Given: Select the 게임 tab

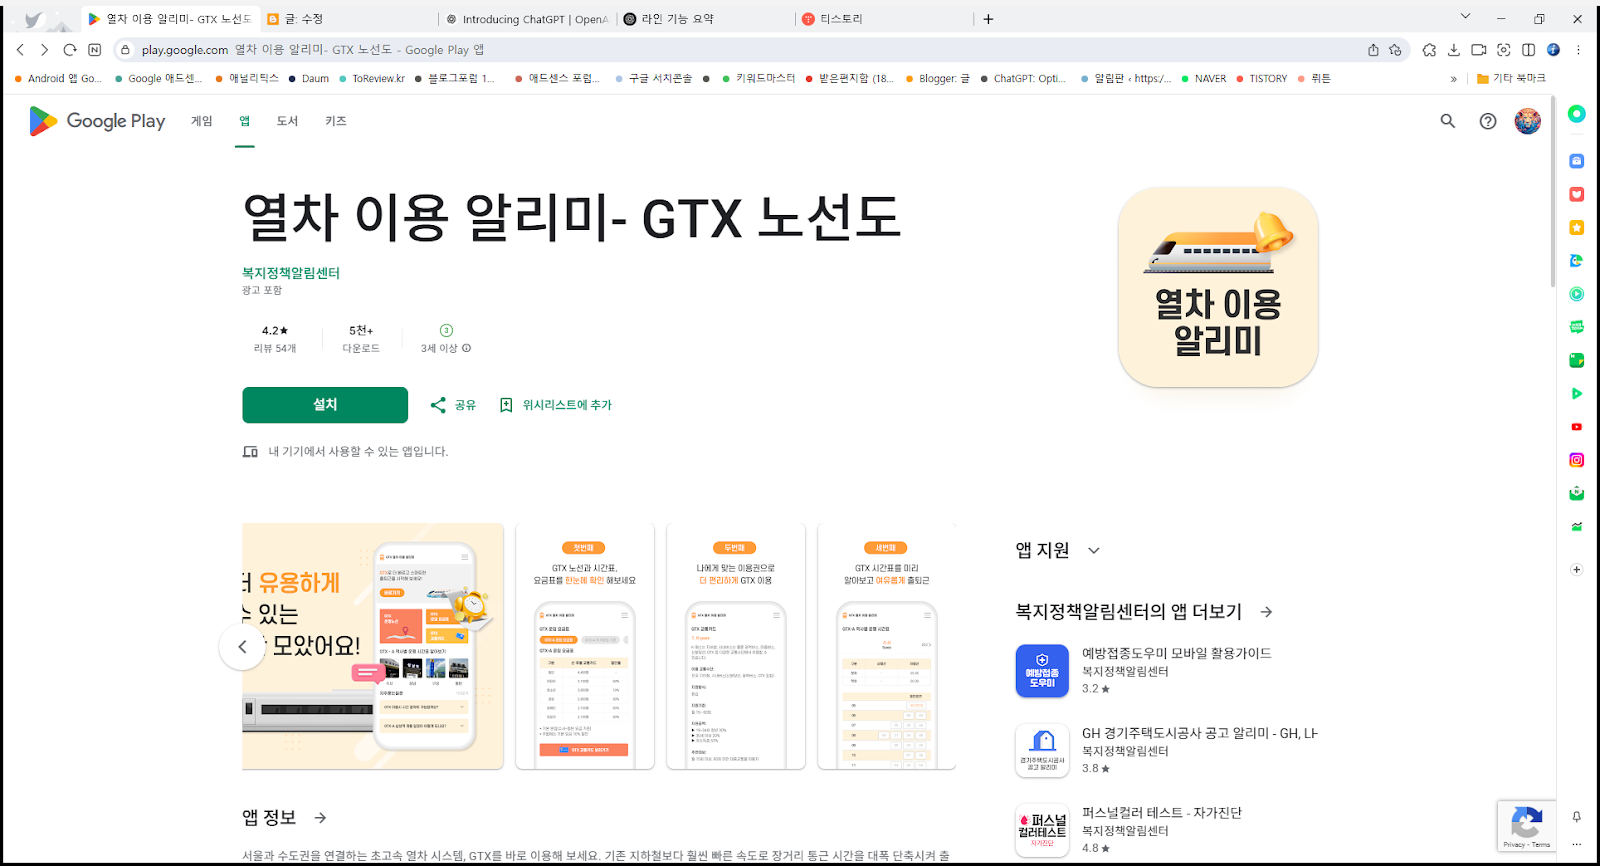Looking at the screenshot, I should (x=202, y=121).
